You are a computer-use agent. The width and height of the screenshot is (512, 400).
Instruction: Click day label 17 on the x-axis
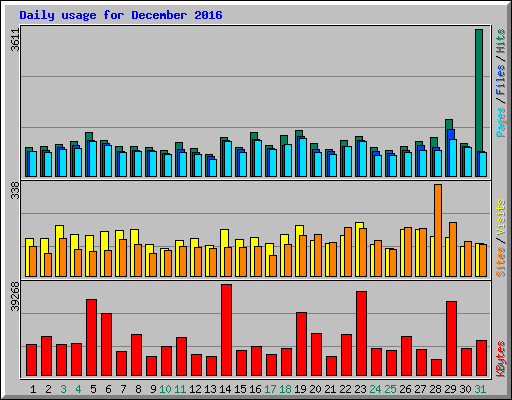(270, 389)
